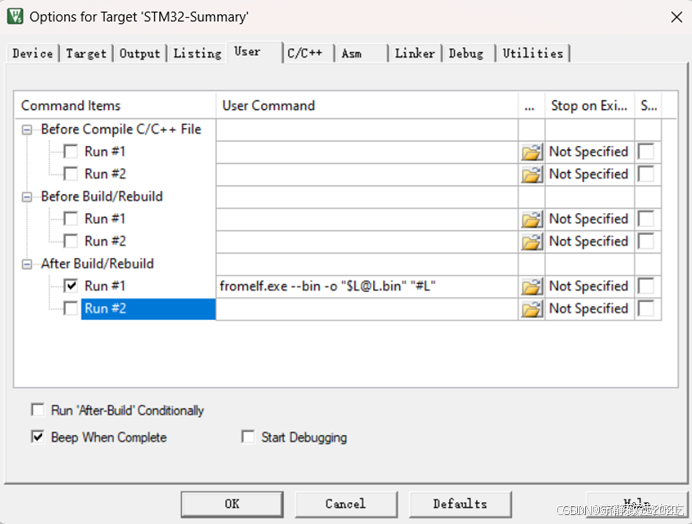Toggle Beep When Complete checkbox
Screen dimensions: 692x524
pyautogui.click(x=38, y=437)
